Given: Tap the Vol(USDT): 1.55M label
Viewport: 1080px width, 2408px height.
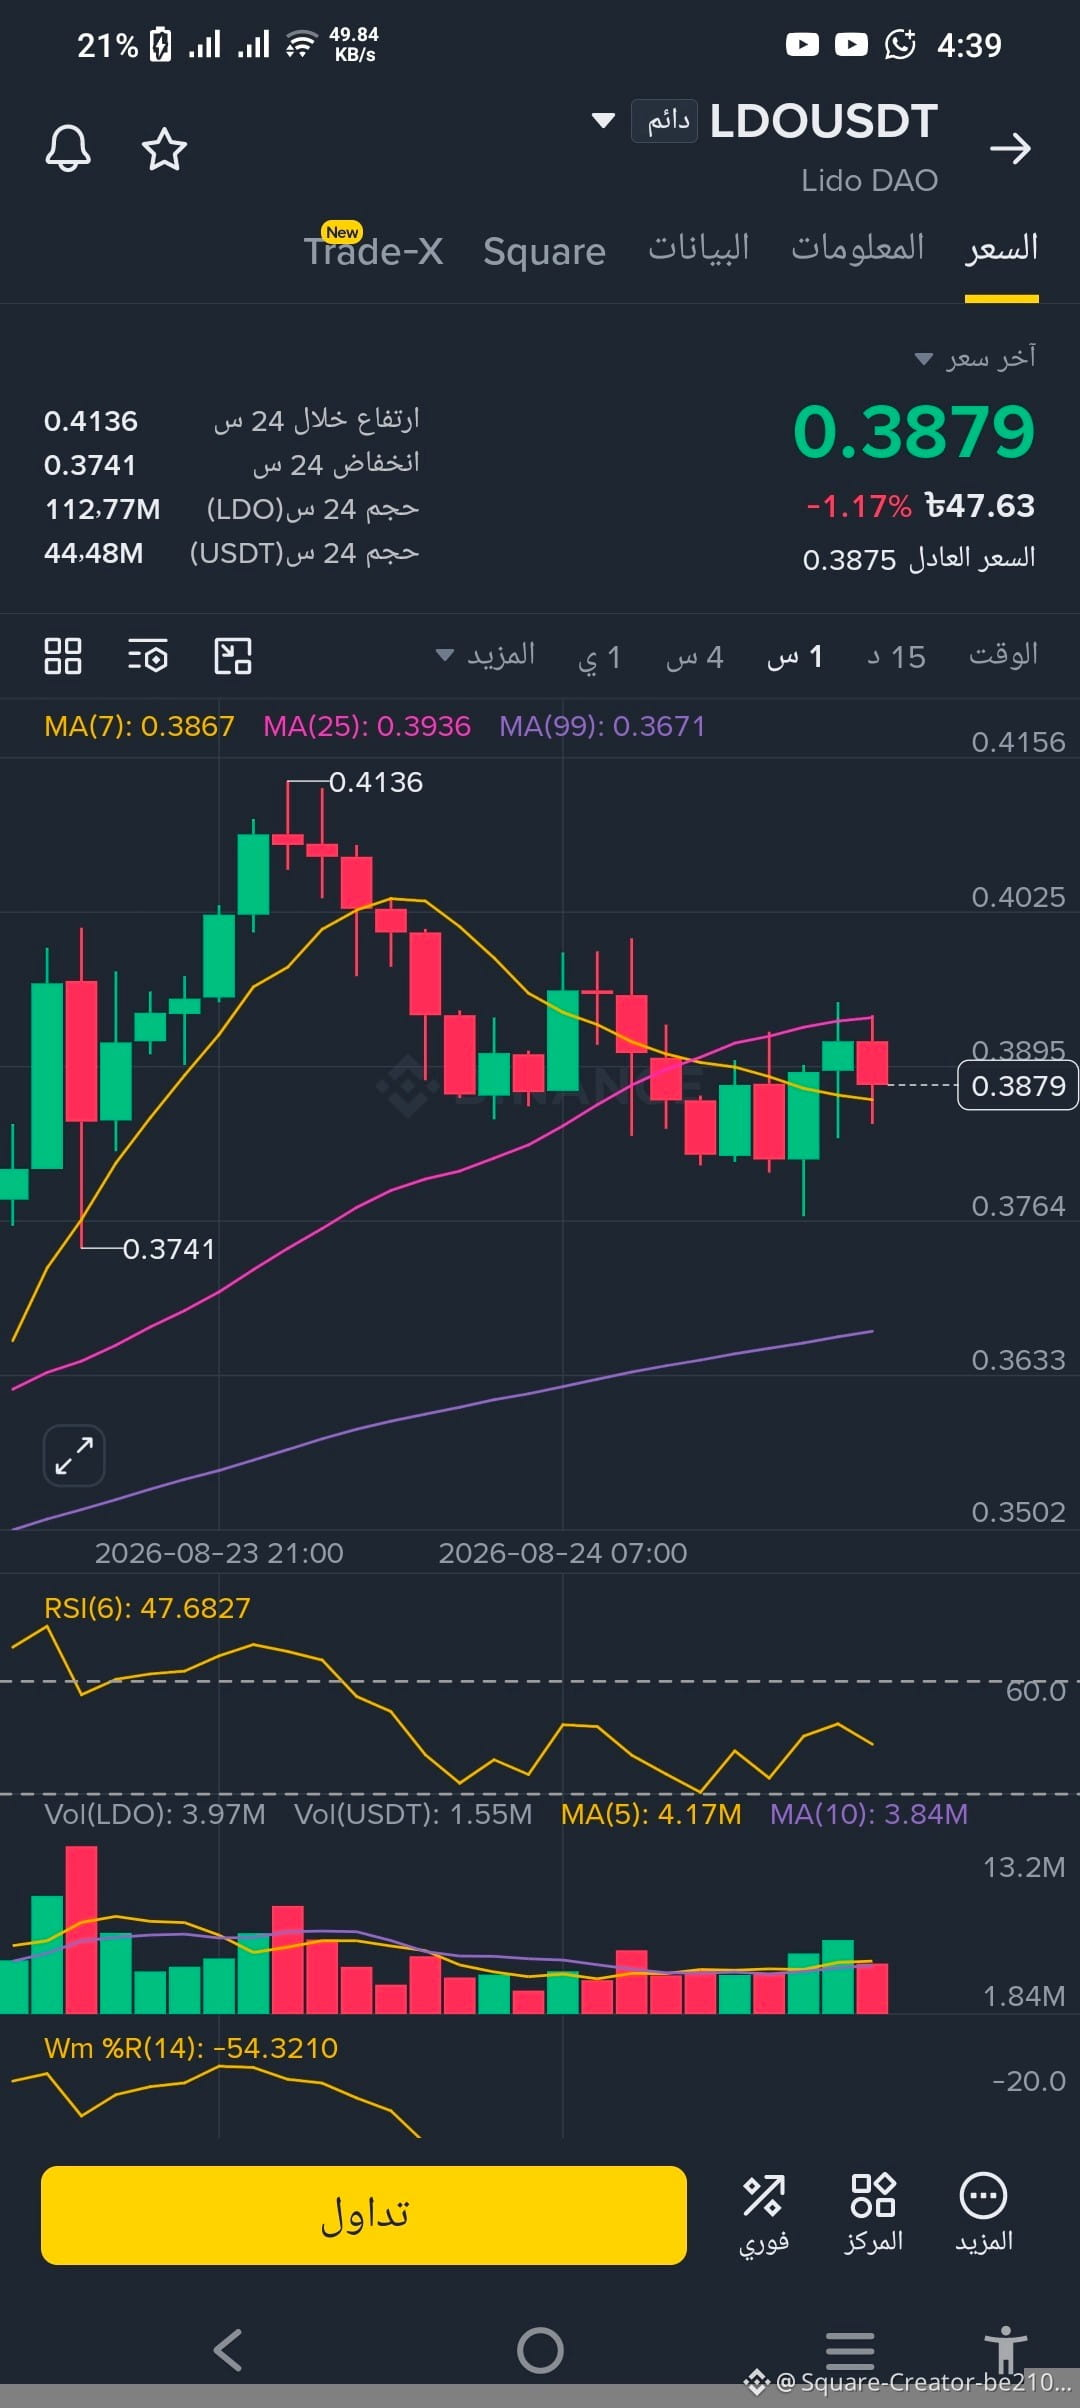Looking at the screenshot, I should click(x=413, y=1814).
